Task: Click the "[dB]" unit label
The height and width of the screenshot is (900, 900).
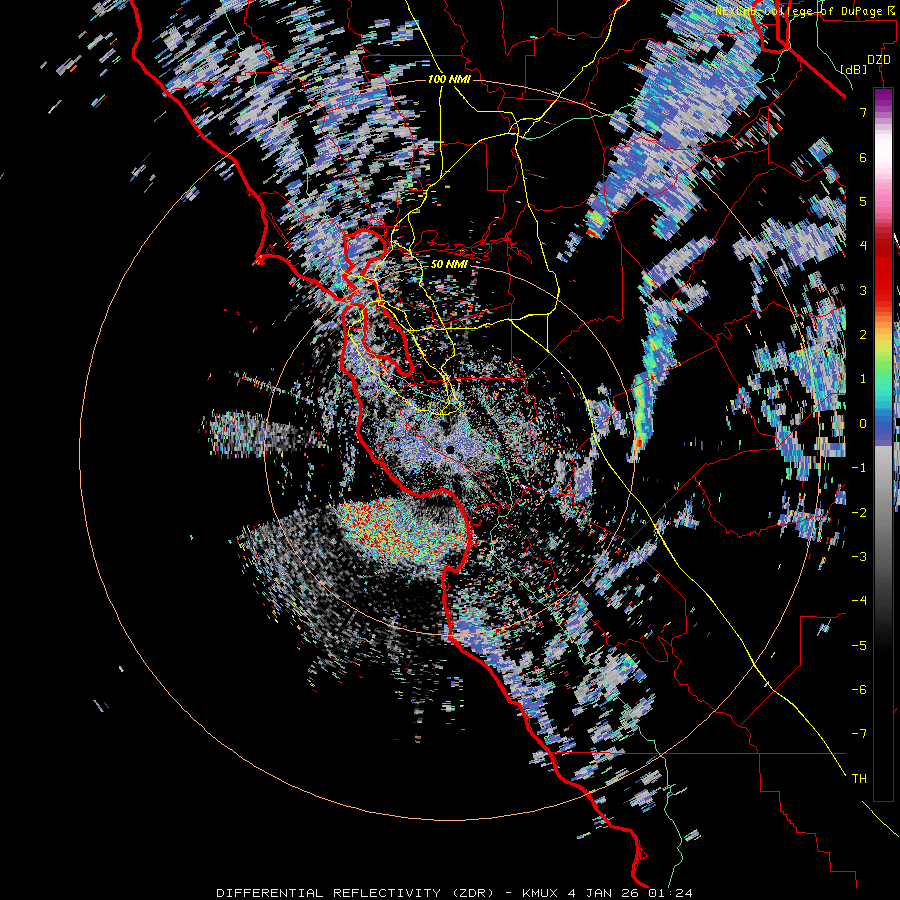Action: click(x=854, y=69)
